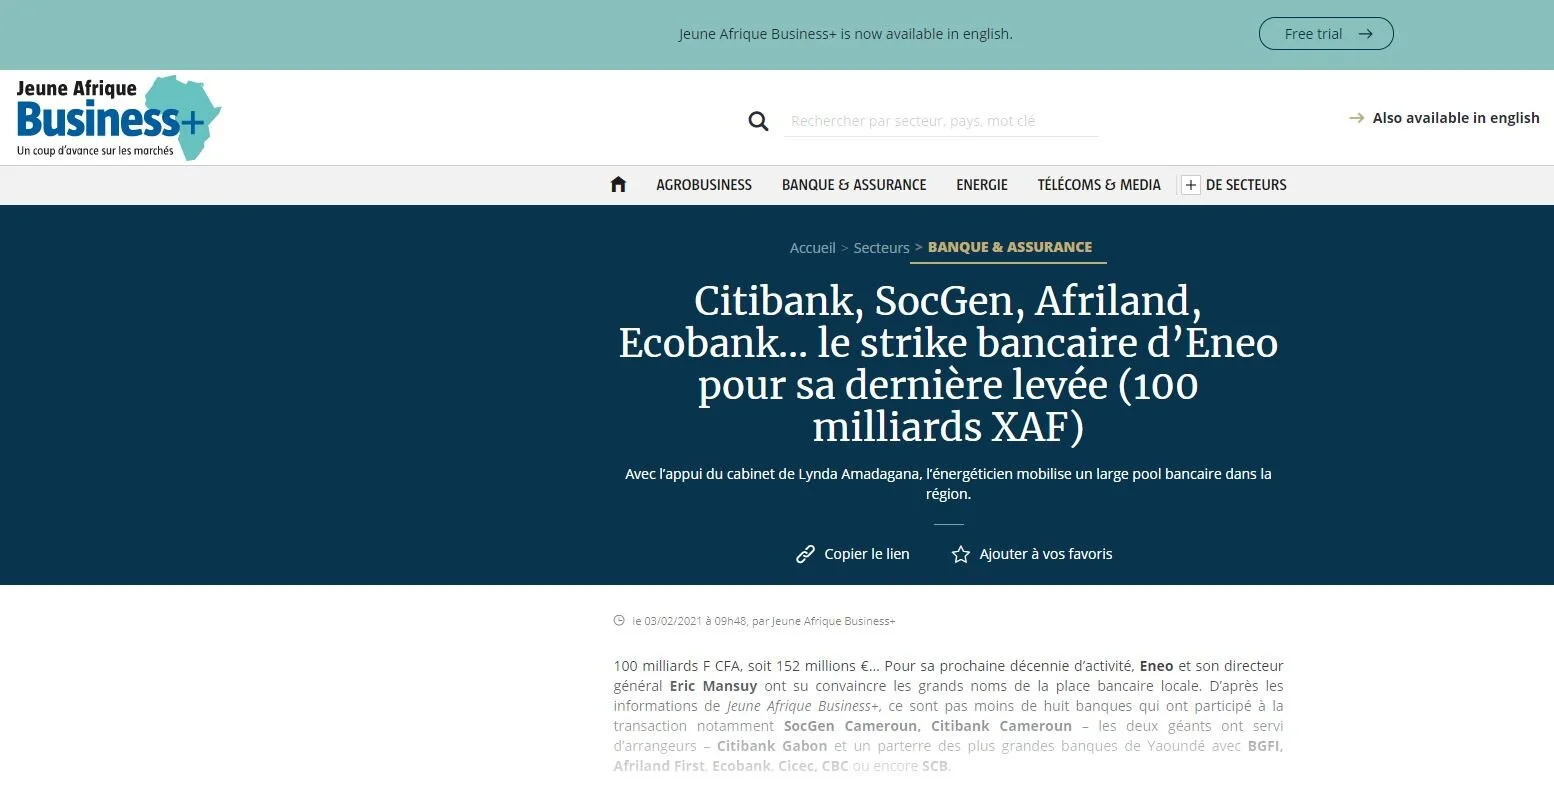The width and height of the screenshot is (1554, 800).
Task: Click the article headline Citibank, SocGen, Afriland
Action: (x=948, y=364)
